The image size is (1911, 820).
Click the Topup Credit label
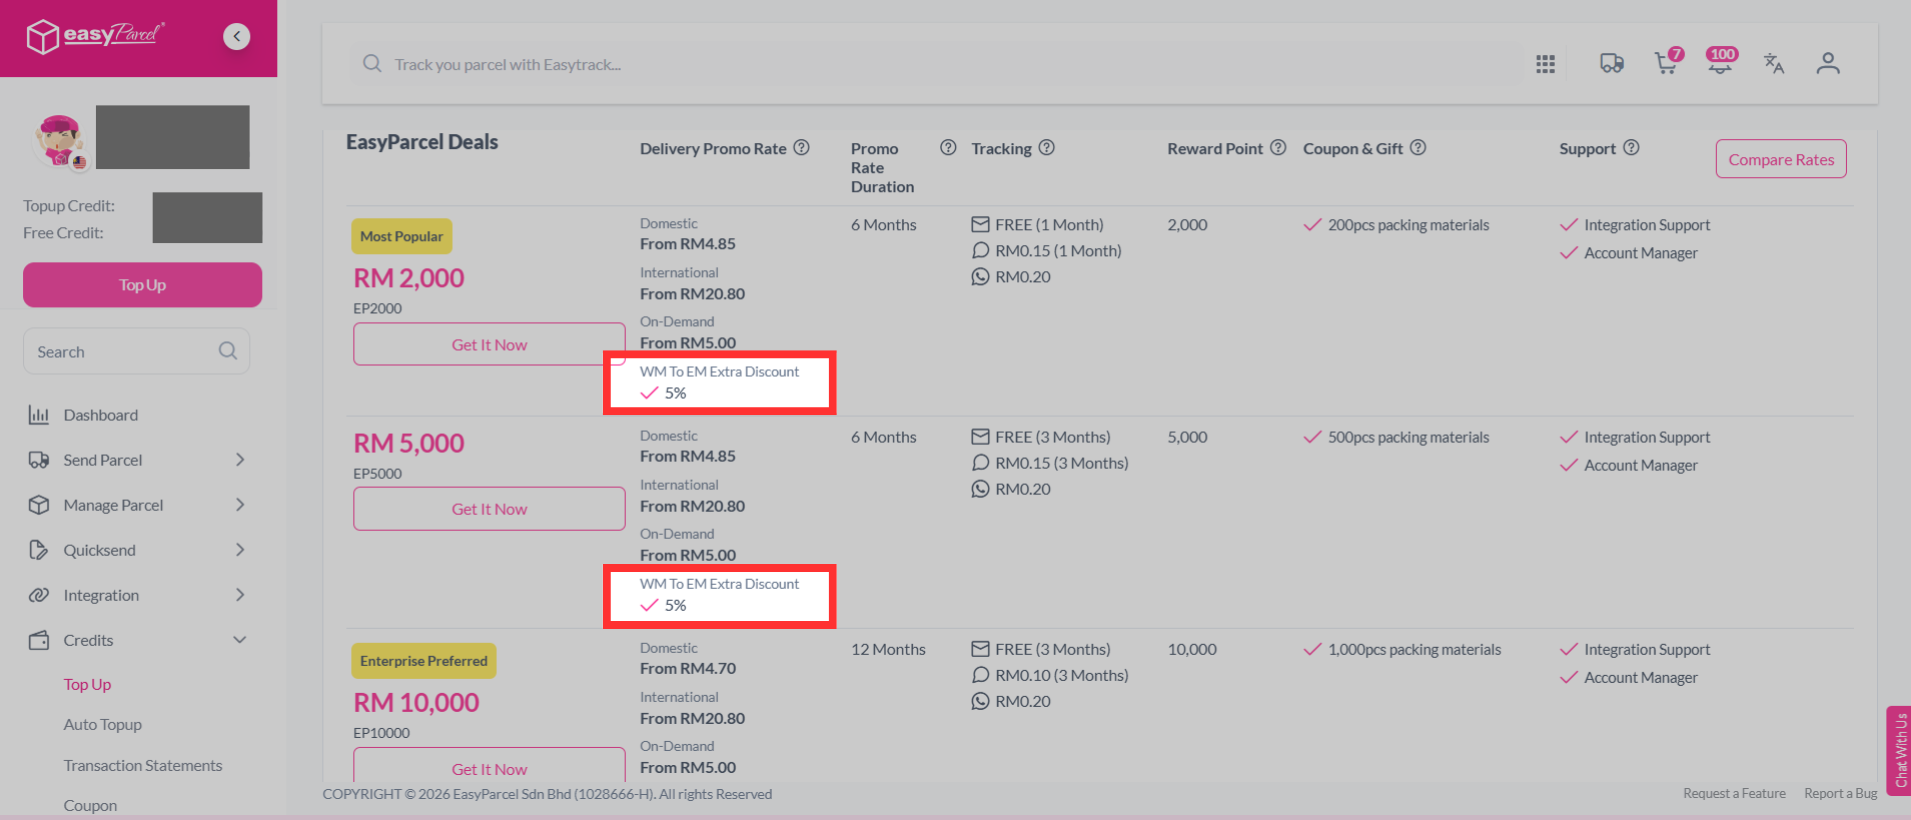(69, 206)
